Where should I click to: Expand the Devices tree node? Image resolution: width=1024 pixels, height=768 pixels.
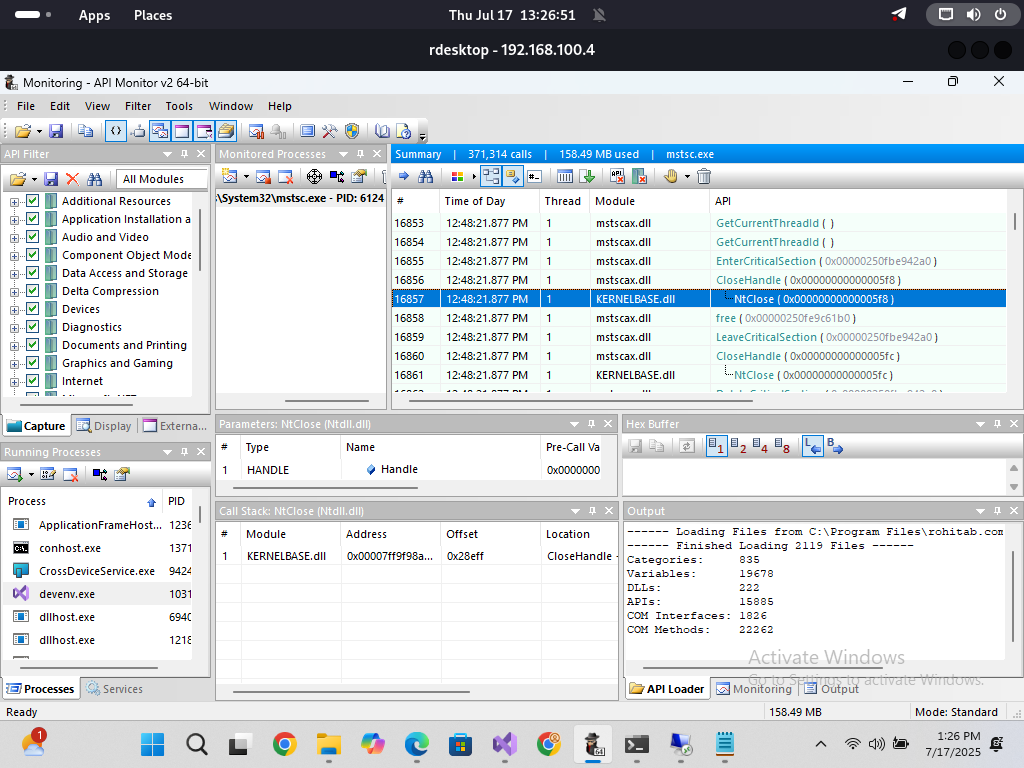[15, 309]
